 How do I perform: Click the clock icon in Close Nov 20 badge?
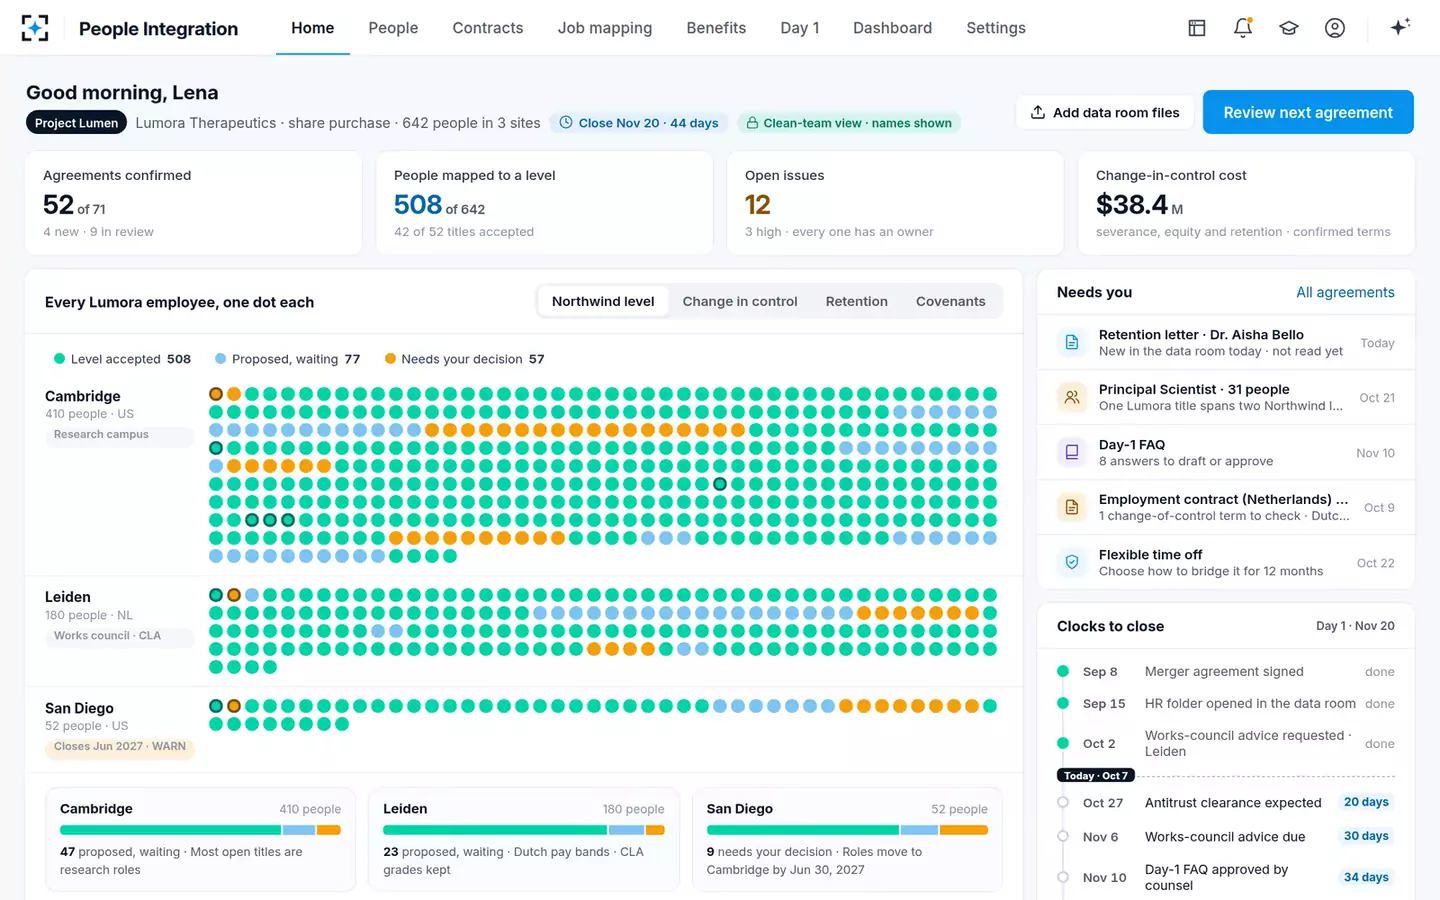[566, 123]
